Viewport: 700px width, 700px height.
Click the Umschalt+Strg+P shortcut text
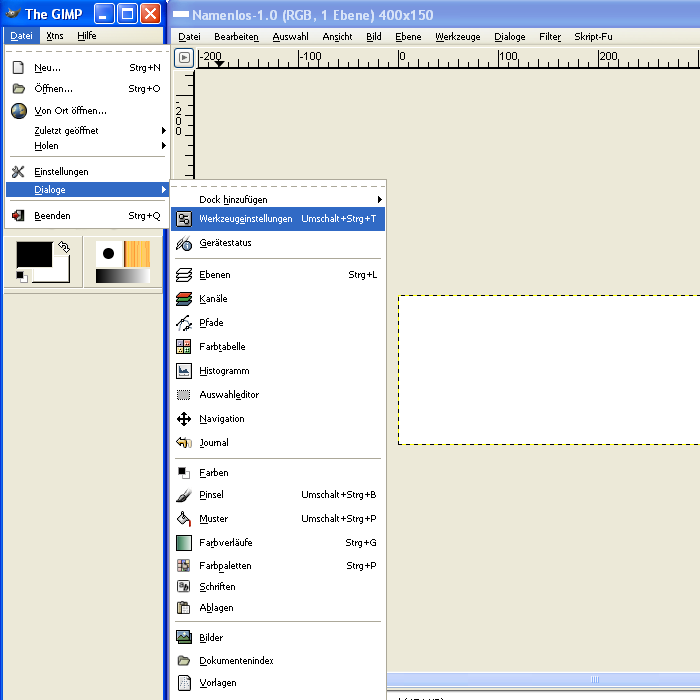pyautogui.click(x=338, y=518)
